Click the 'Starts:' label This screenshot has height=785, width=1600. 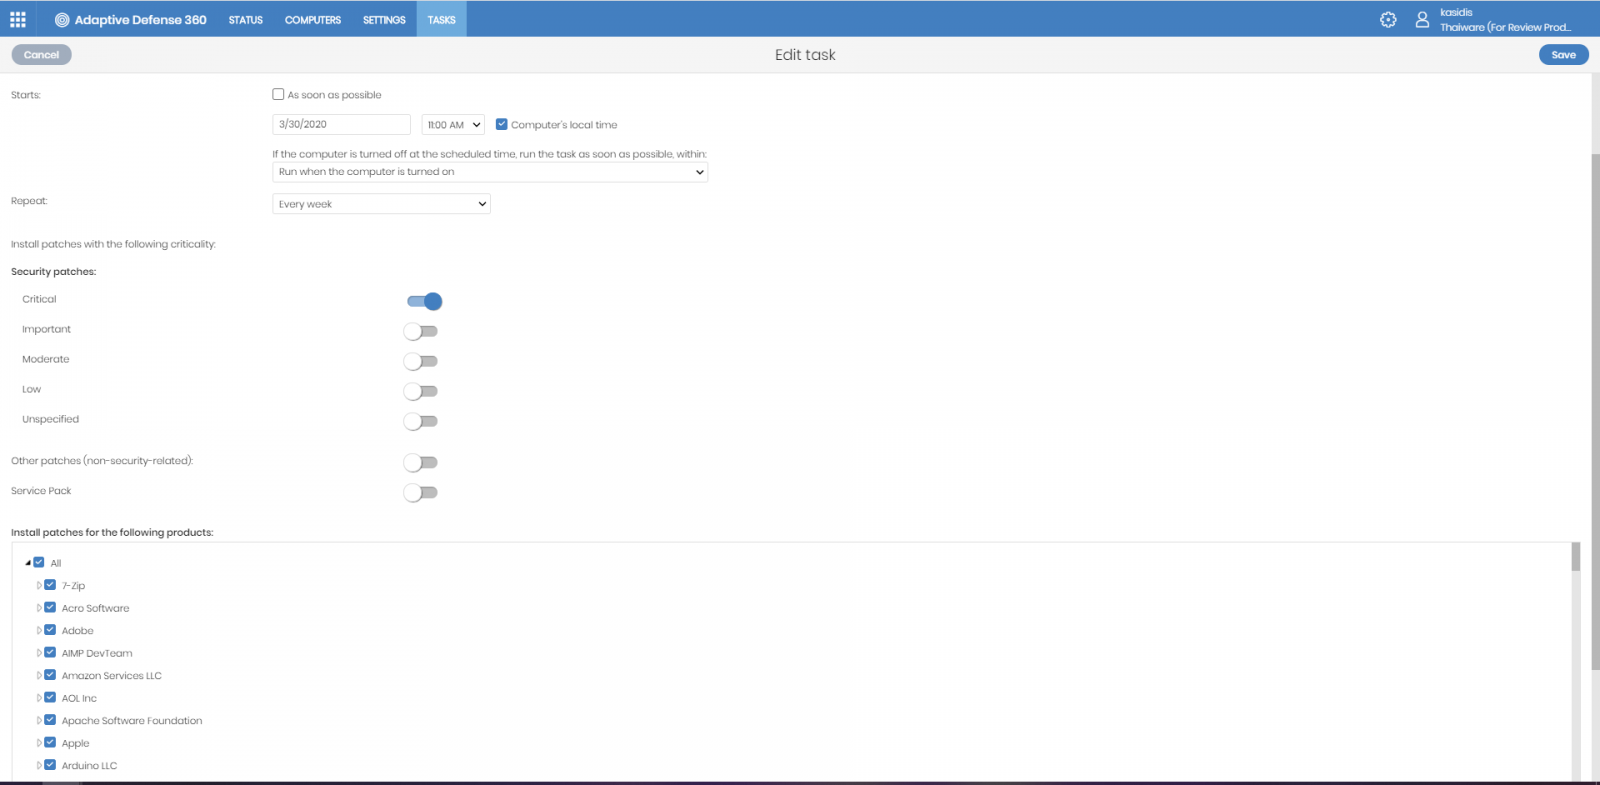tap(26, 95)
